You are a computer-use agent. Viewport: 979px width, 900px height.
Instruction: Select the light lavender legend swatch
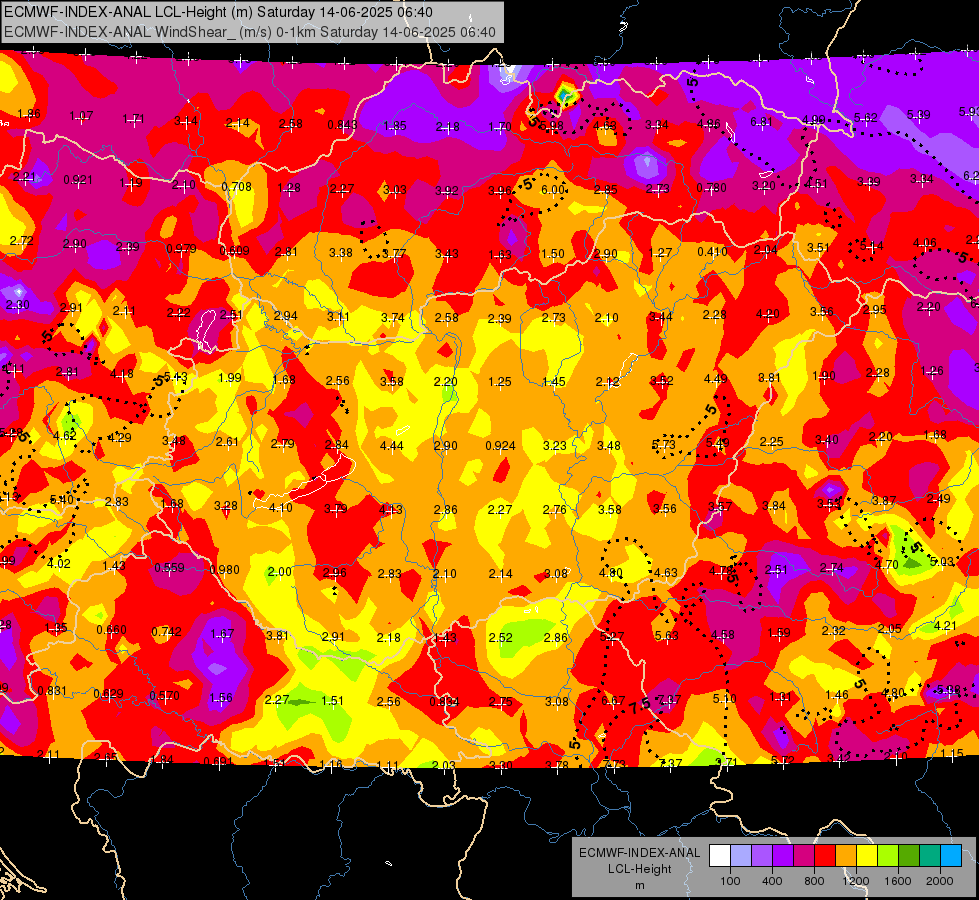coord(740,856)
